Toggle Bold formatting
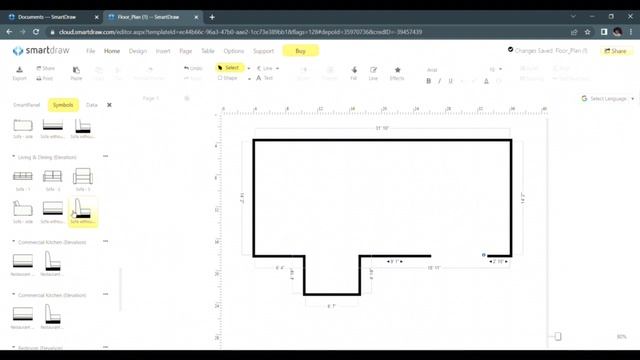 pyautogui.click(x=428, y=81)
